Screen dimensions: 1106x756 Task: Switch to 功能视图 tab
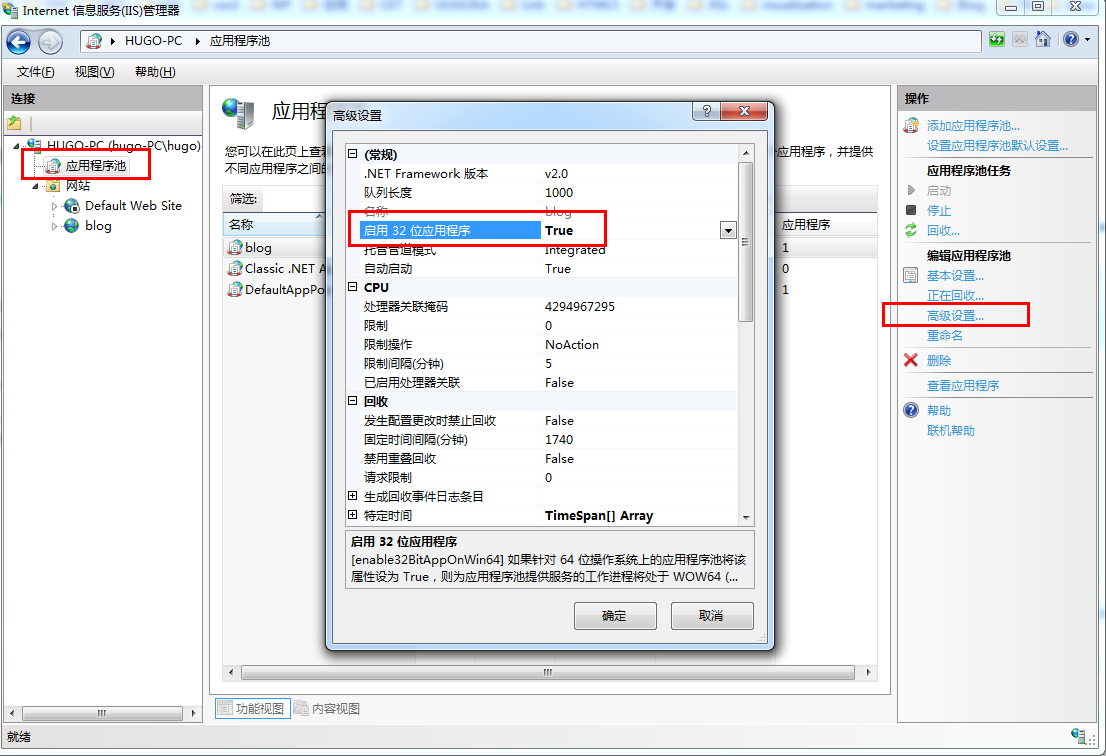(x=253, y=708)
